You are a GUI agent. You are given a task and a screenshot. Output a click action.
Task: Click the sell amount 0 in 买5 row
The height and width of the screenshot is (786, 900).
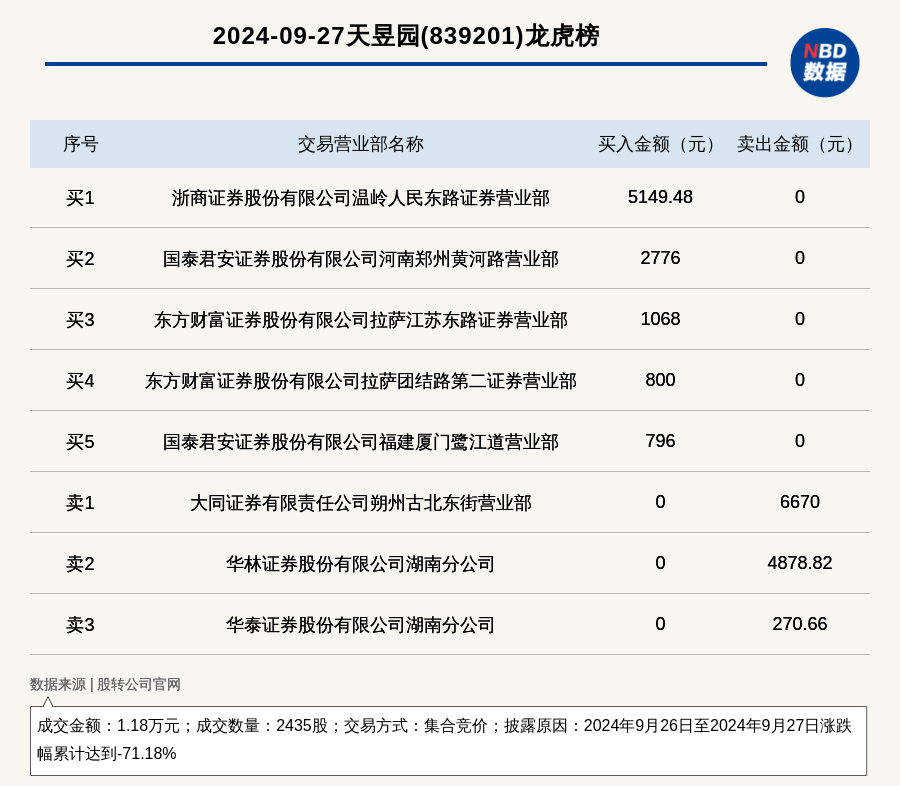[800, 441]
